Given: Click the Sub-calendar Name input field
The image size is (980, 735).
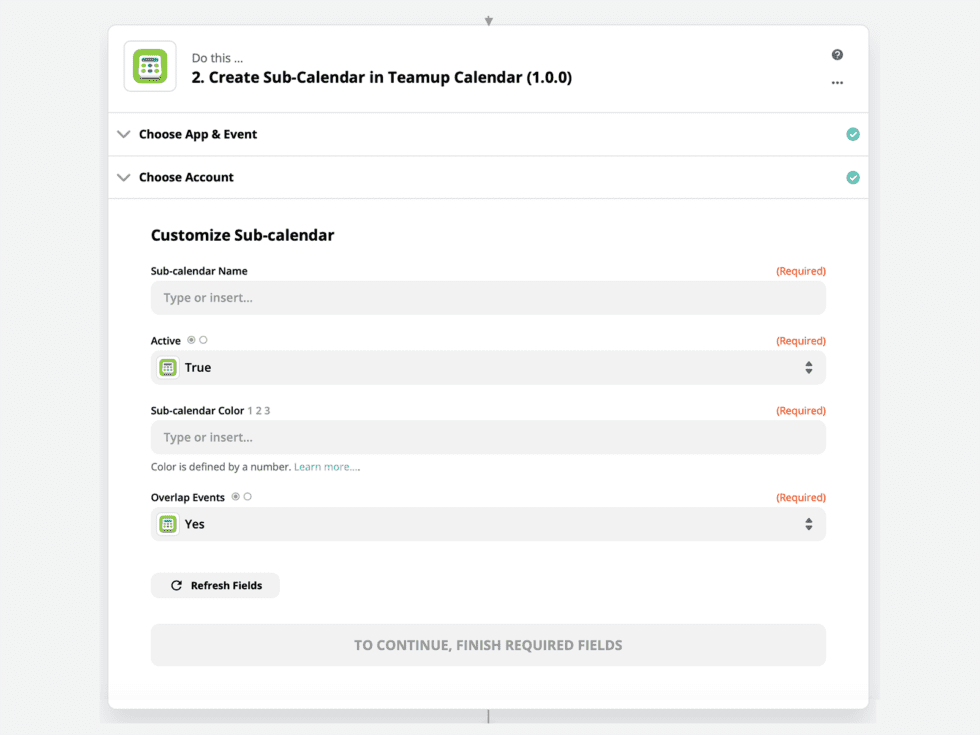Looking at the screenshot, I should (x=487, y=298).
